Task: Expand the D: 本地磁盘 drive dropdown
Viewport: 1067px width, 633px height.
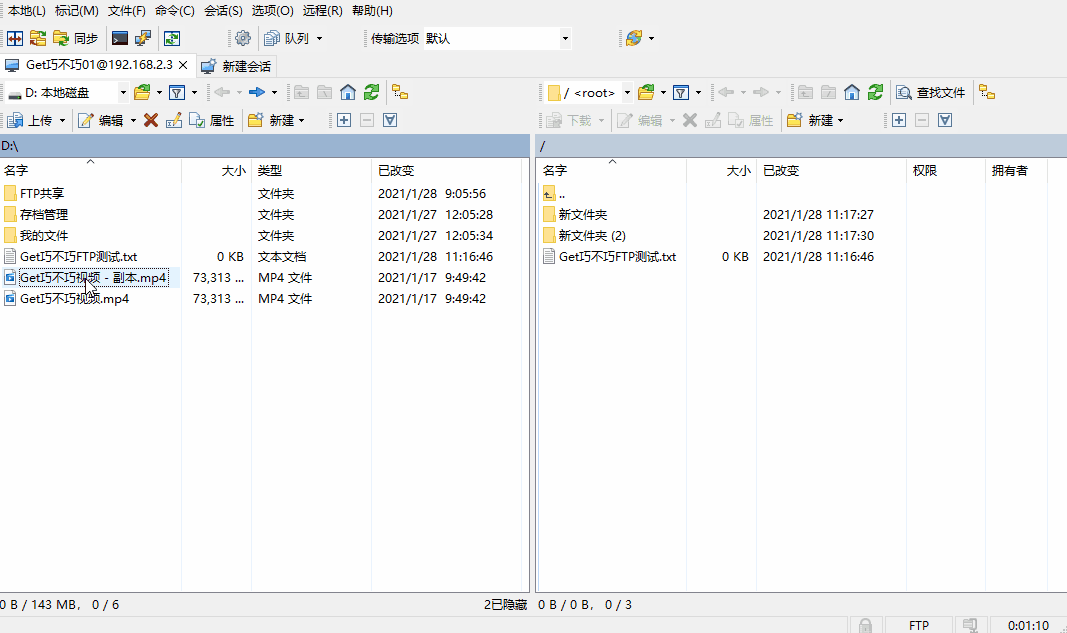Action: (x=123, y=93)
